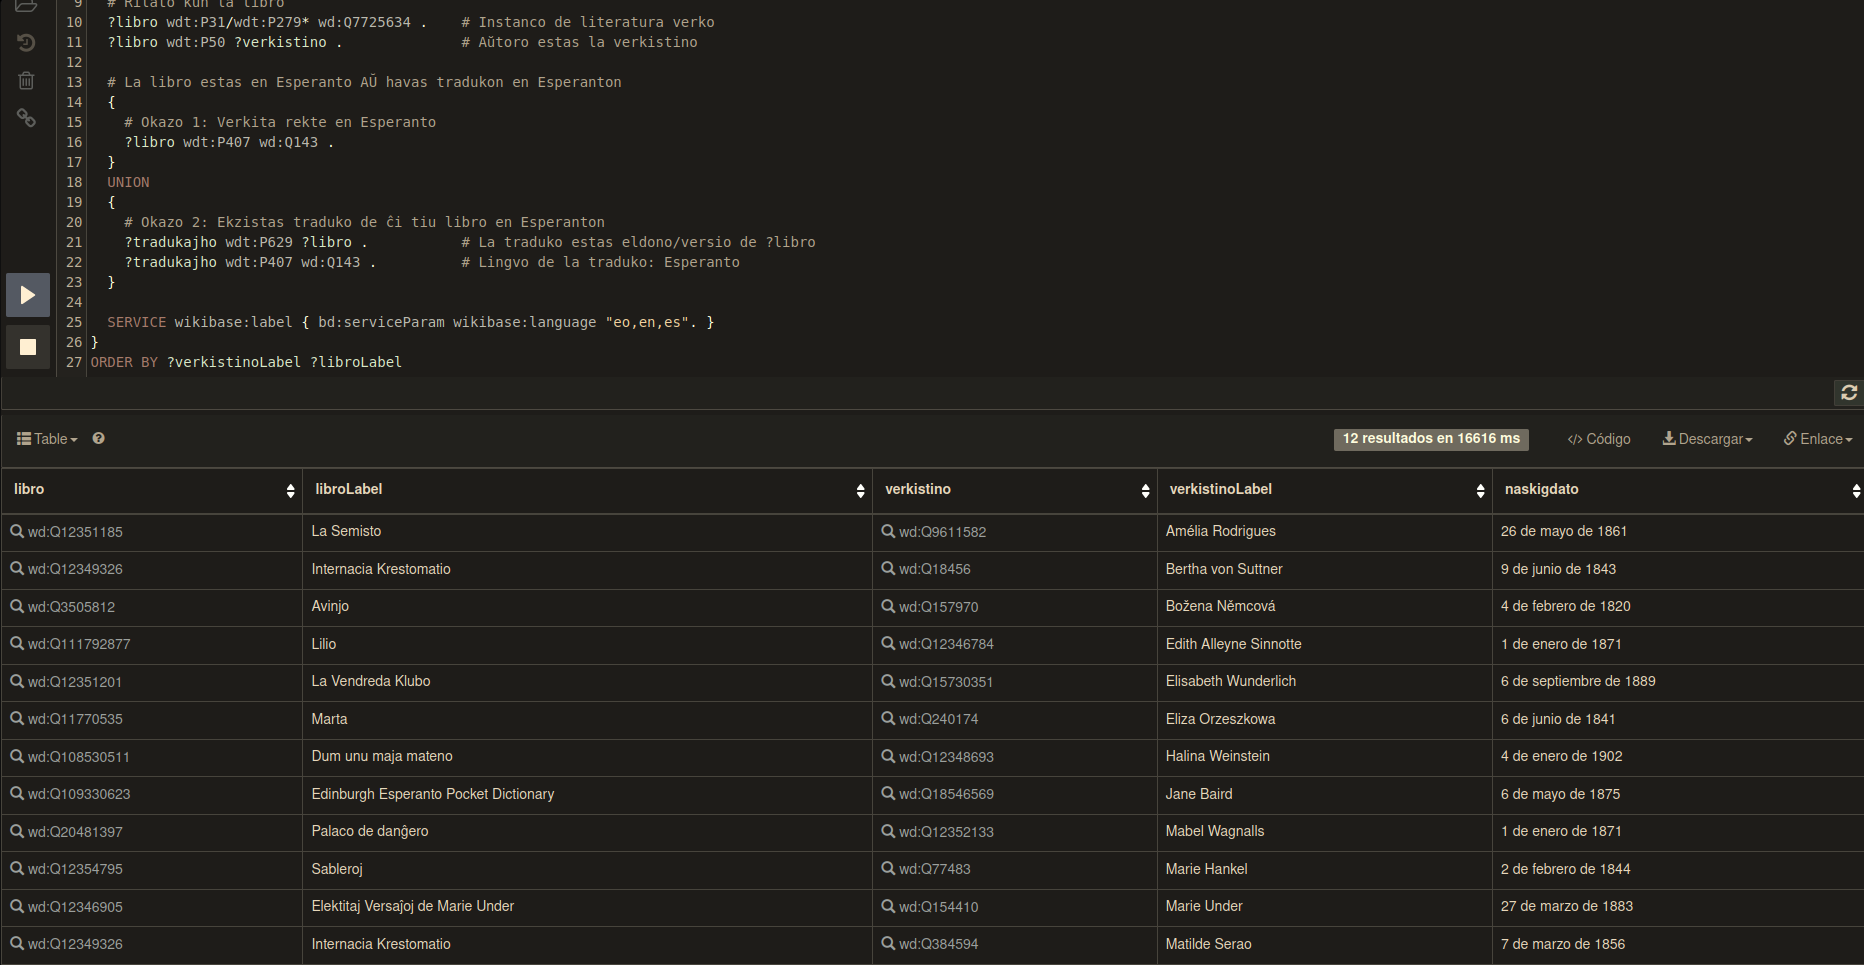Explore item wd:Q11770535 with magnifier icon
The height and width of the screenshot is (965, 1864).
[17, 719]
